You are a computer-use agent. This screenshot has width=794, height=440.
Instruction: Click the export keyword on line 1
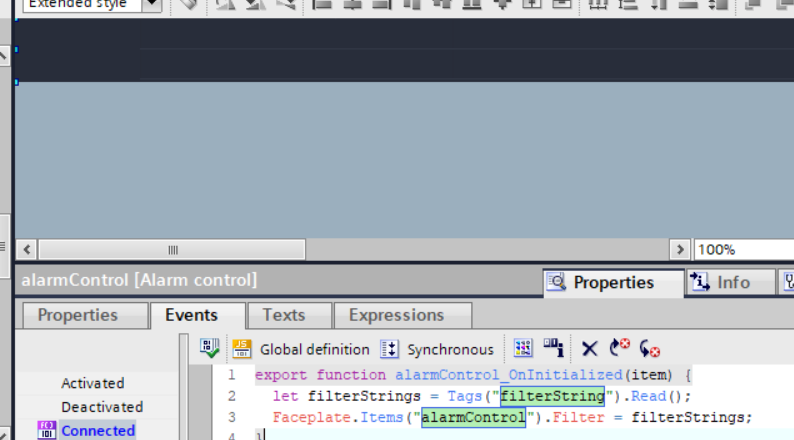(281, 375)
